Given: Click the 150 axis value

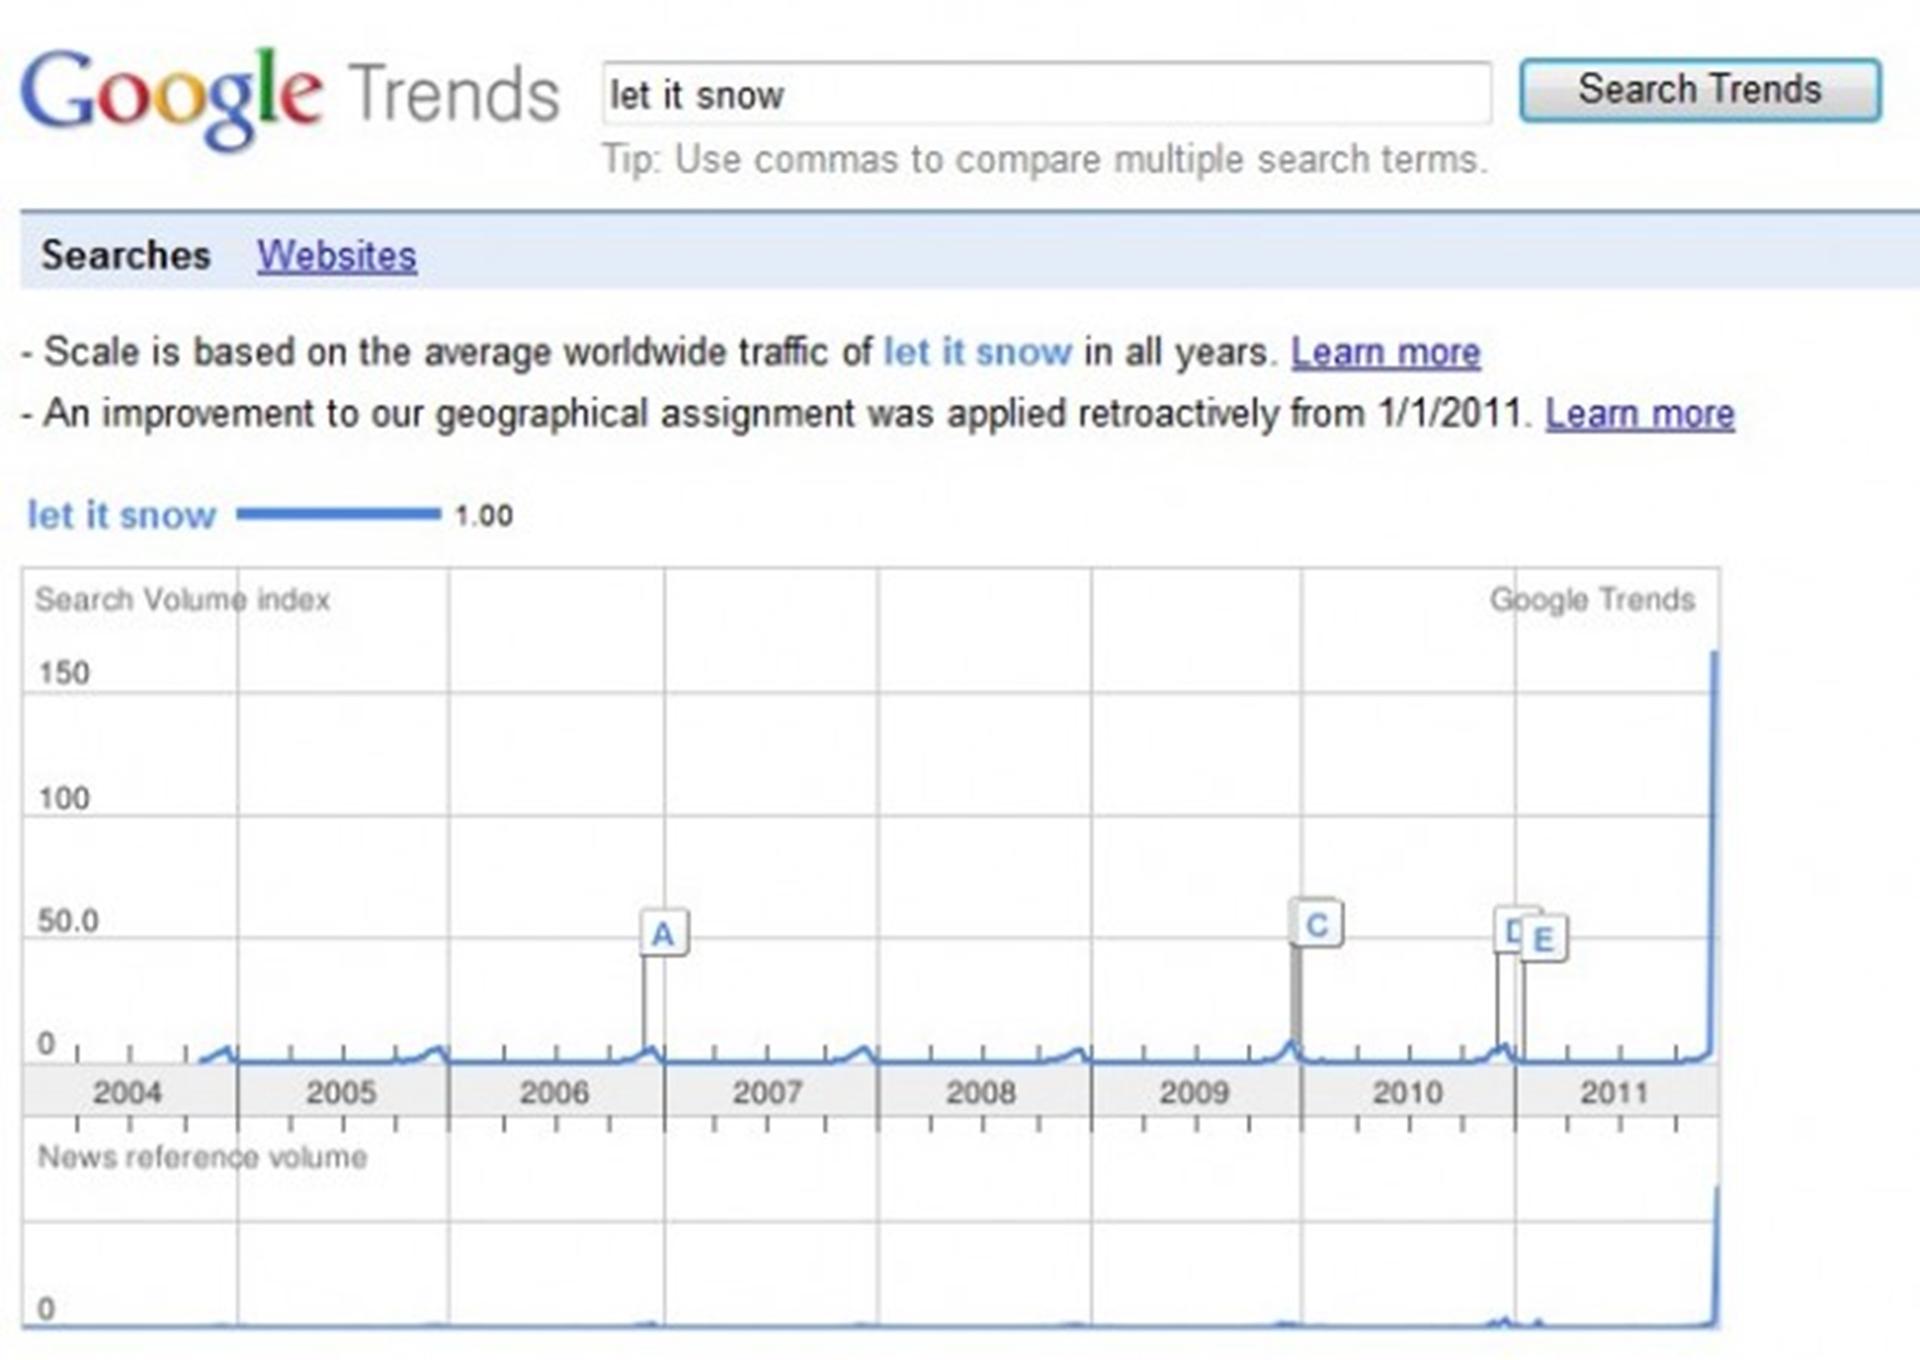Looking at the screenshot, I should click(x=64, y=673).
